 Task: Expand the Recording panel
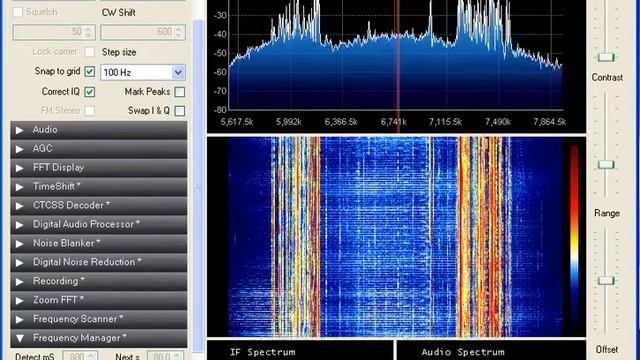tap(99, 281)
